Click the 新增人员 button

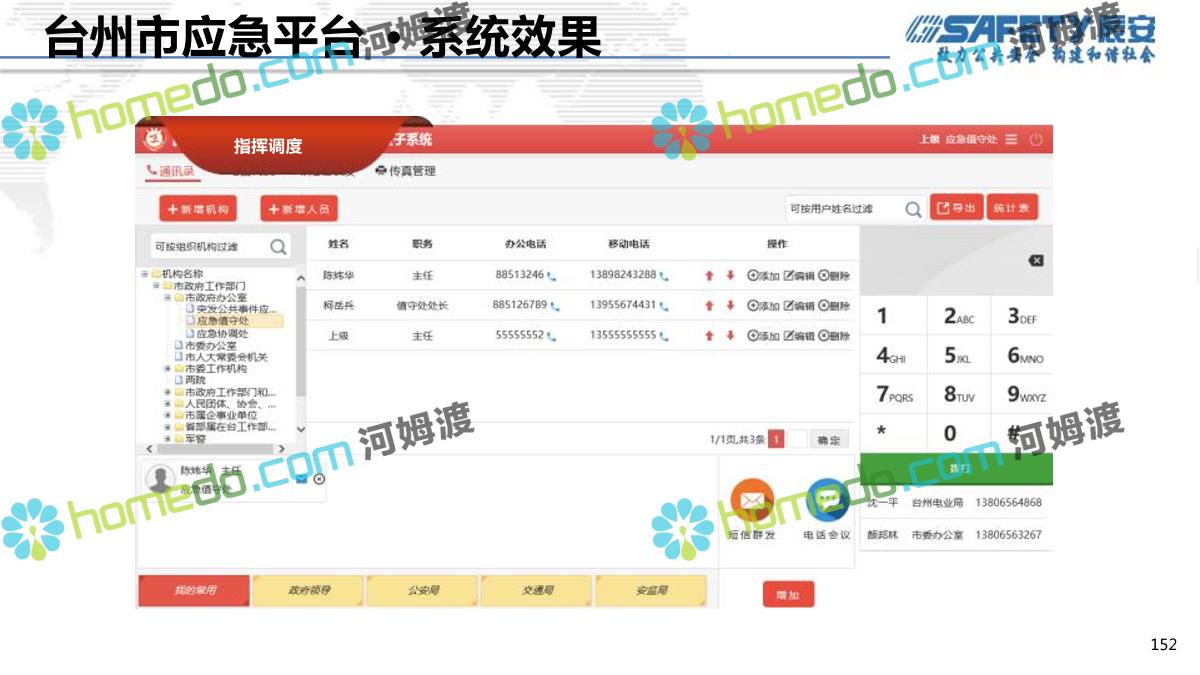[x=299, y=209]
